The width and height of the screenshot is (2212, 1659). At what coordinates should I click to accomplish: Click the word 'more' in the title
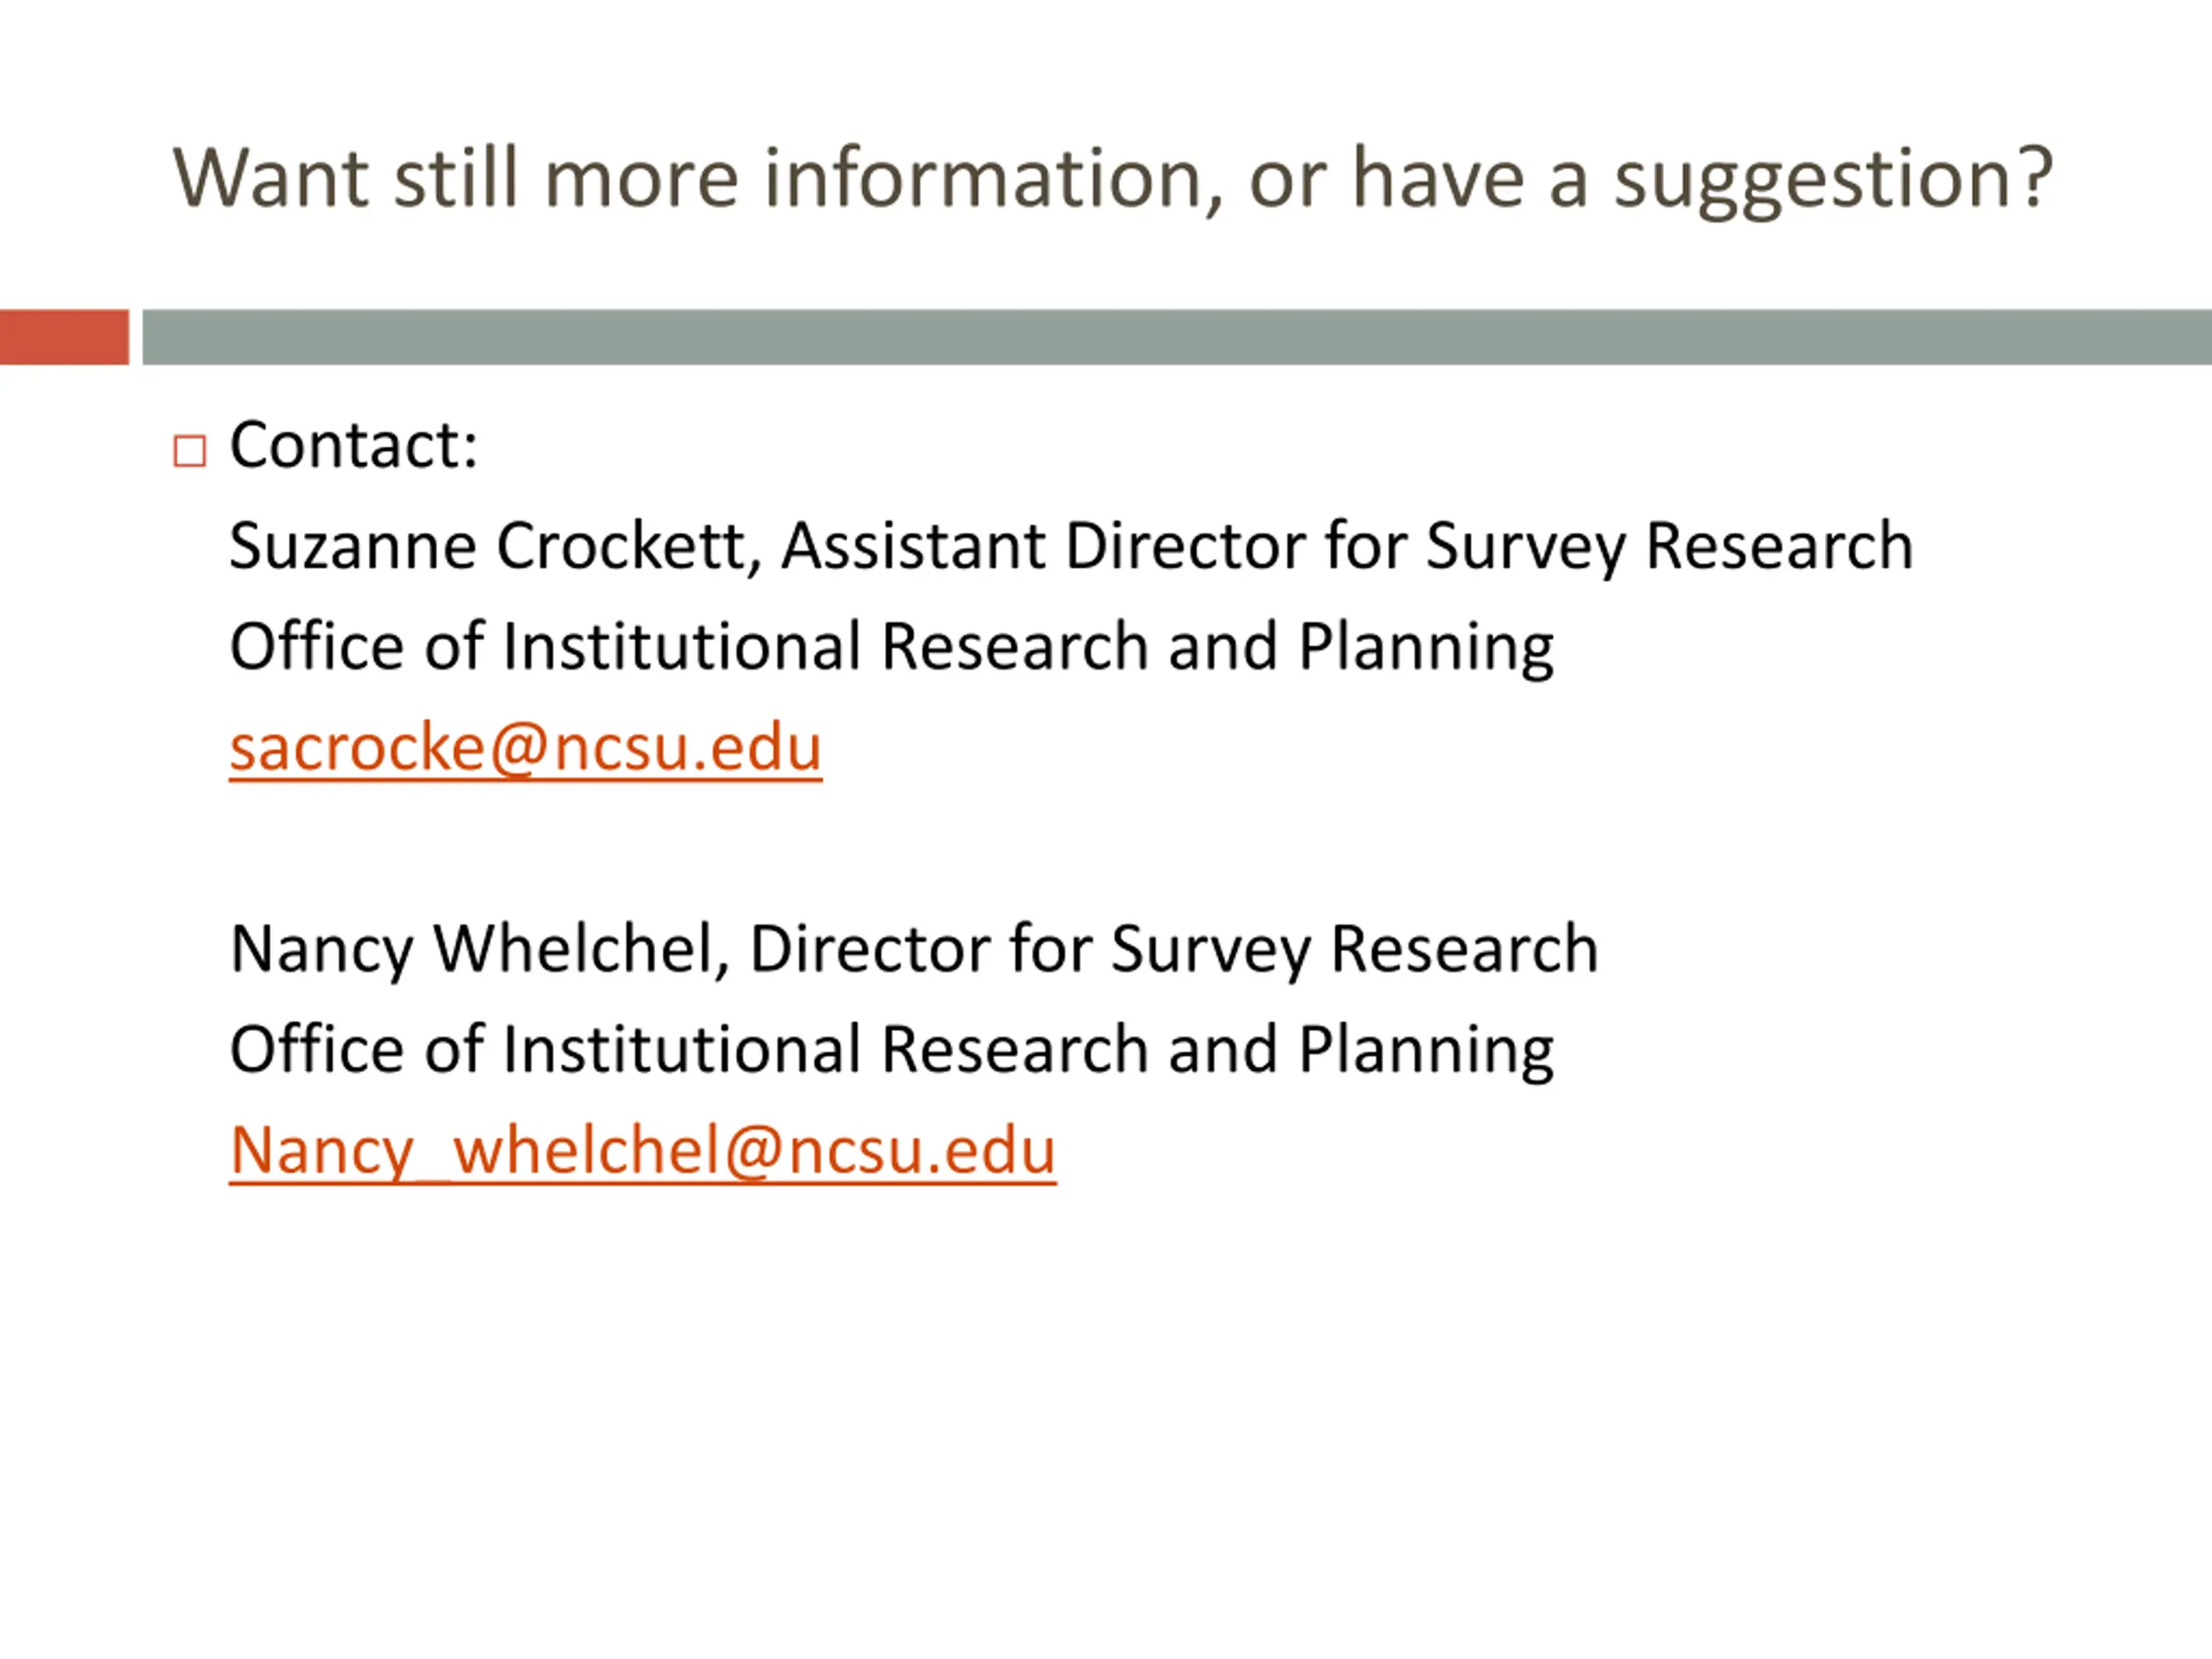641,186
